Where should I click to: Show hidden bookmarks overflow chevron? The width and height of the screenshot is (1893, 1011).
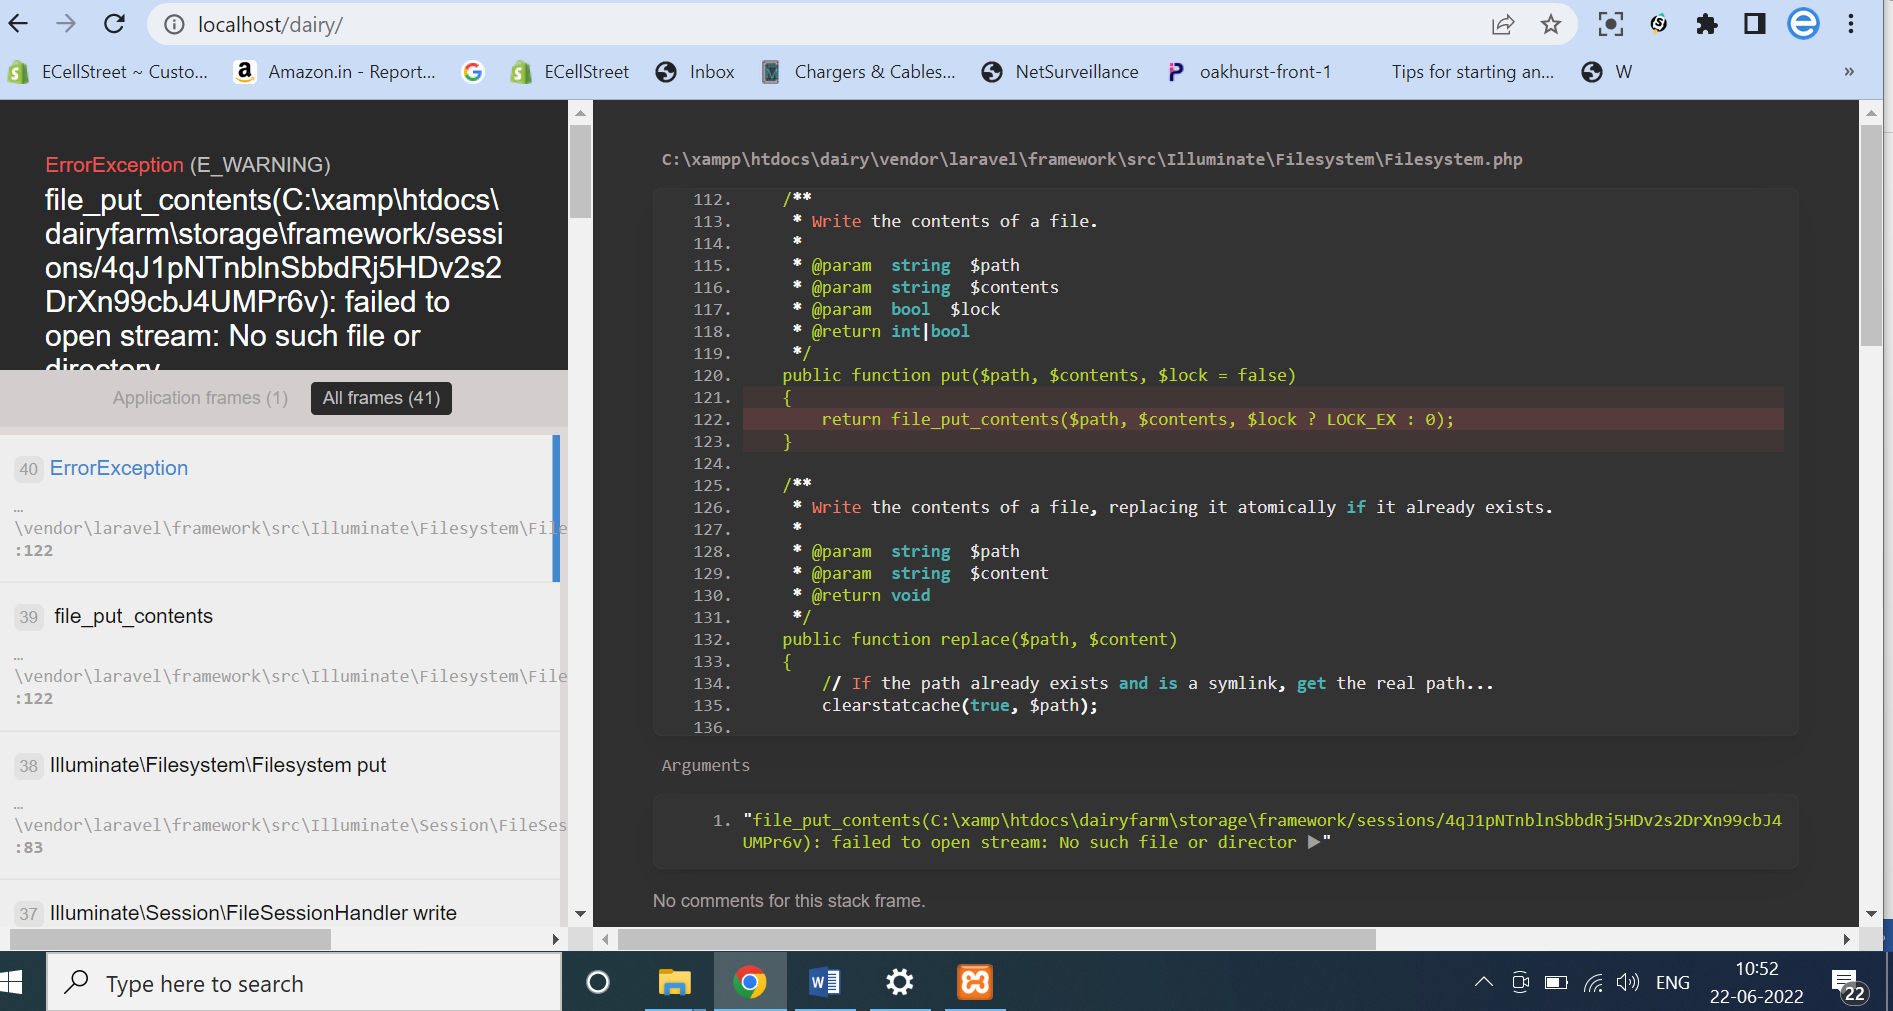[x=1849, y=72]
